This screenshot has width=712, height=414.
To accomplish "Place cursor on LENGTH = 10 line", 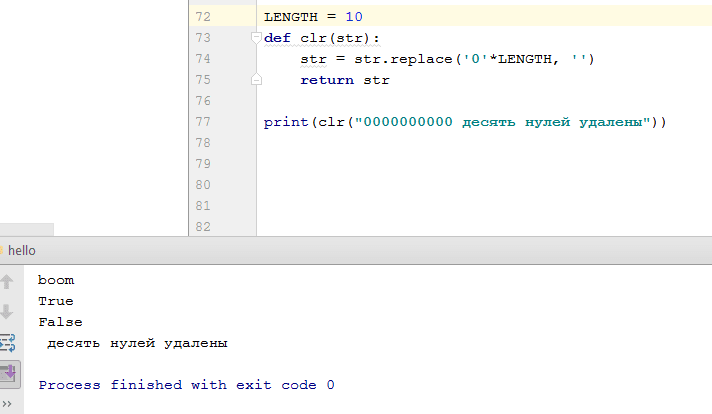I will click(x=313, y=17).
